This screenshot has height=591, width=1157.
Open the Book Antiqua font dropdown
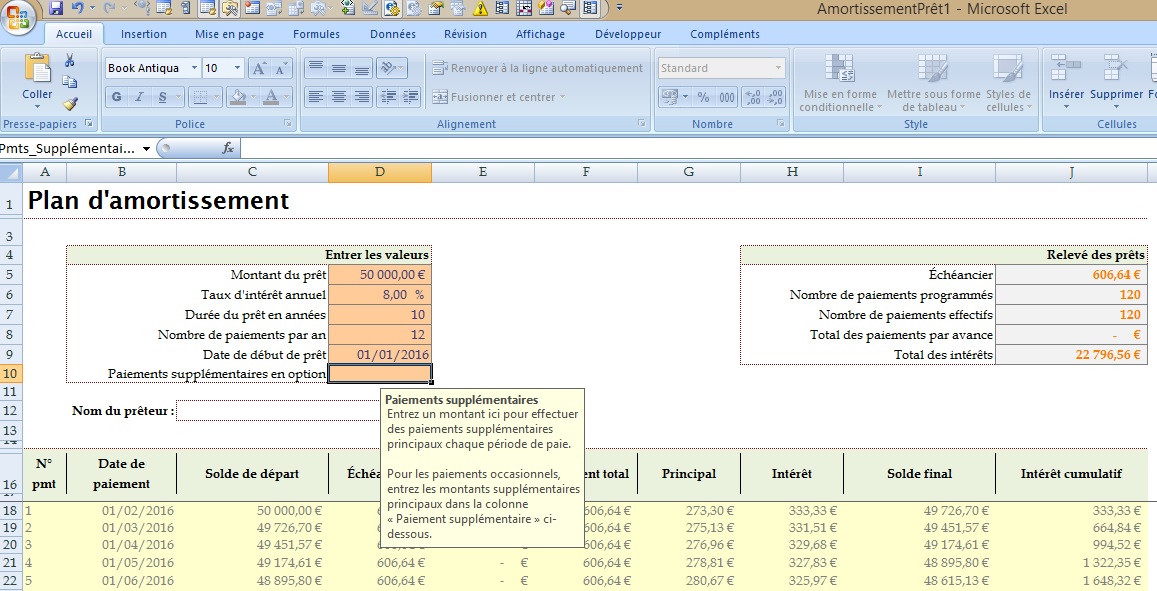194,68
